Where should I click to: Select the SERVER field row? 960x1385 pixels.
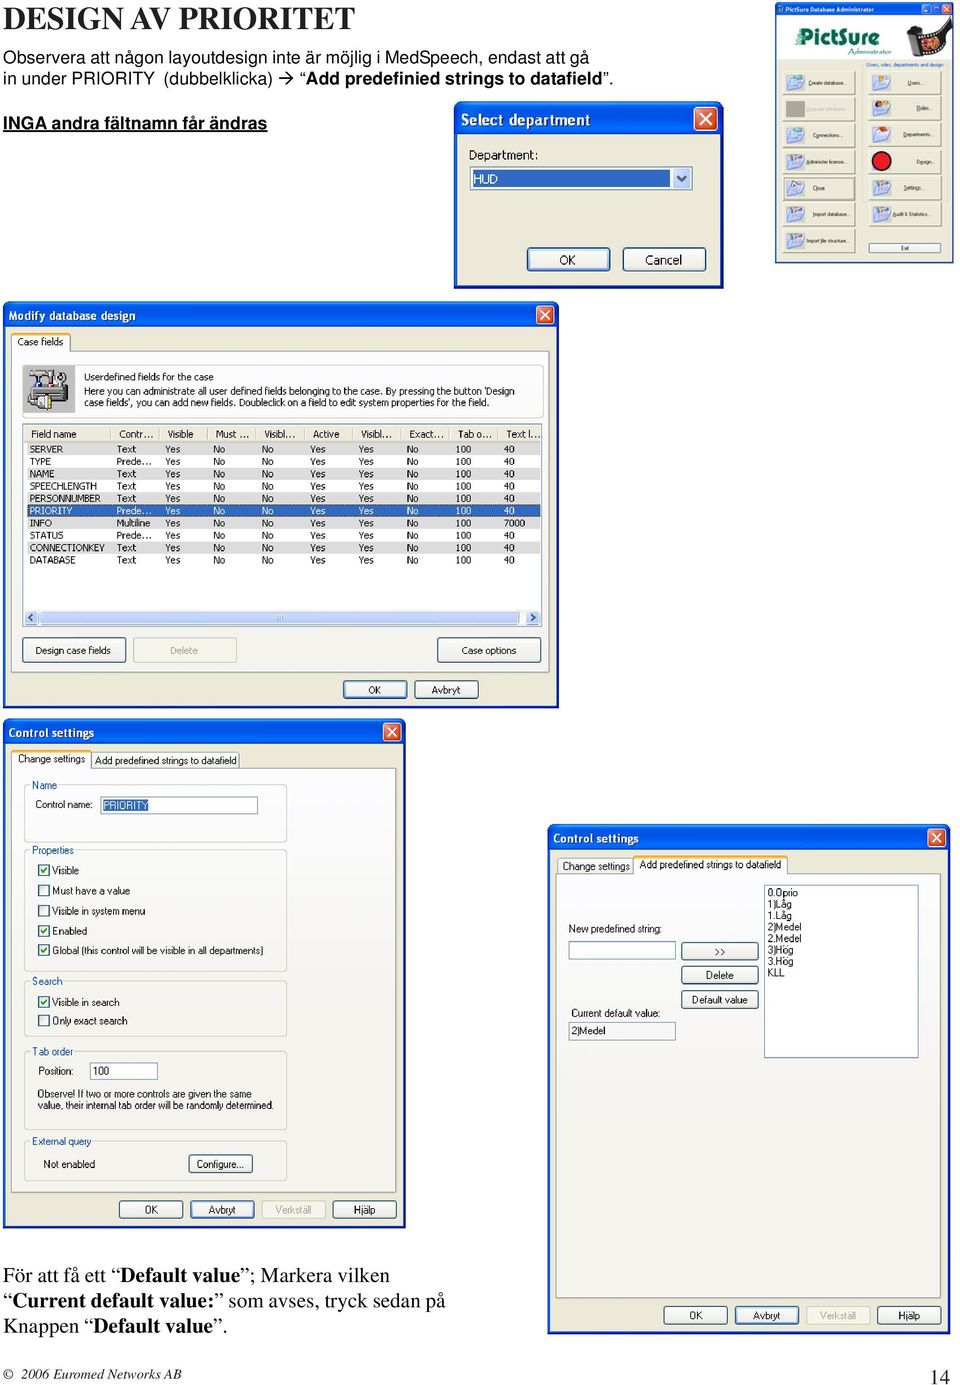pos(283,450)
